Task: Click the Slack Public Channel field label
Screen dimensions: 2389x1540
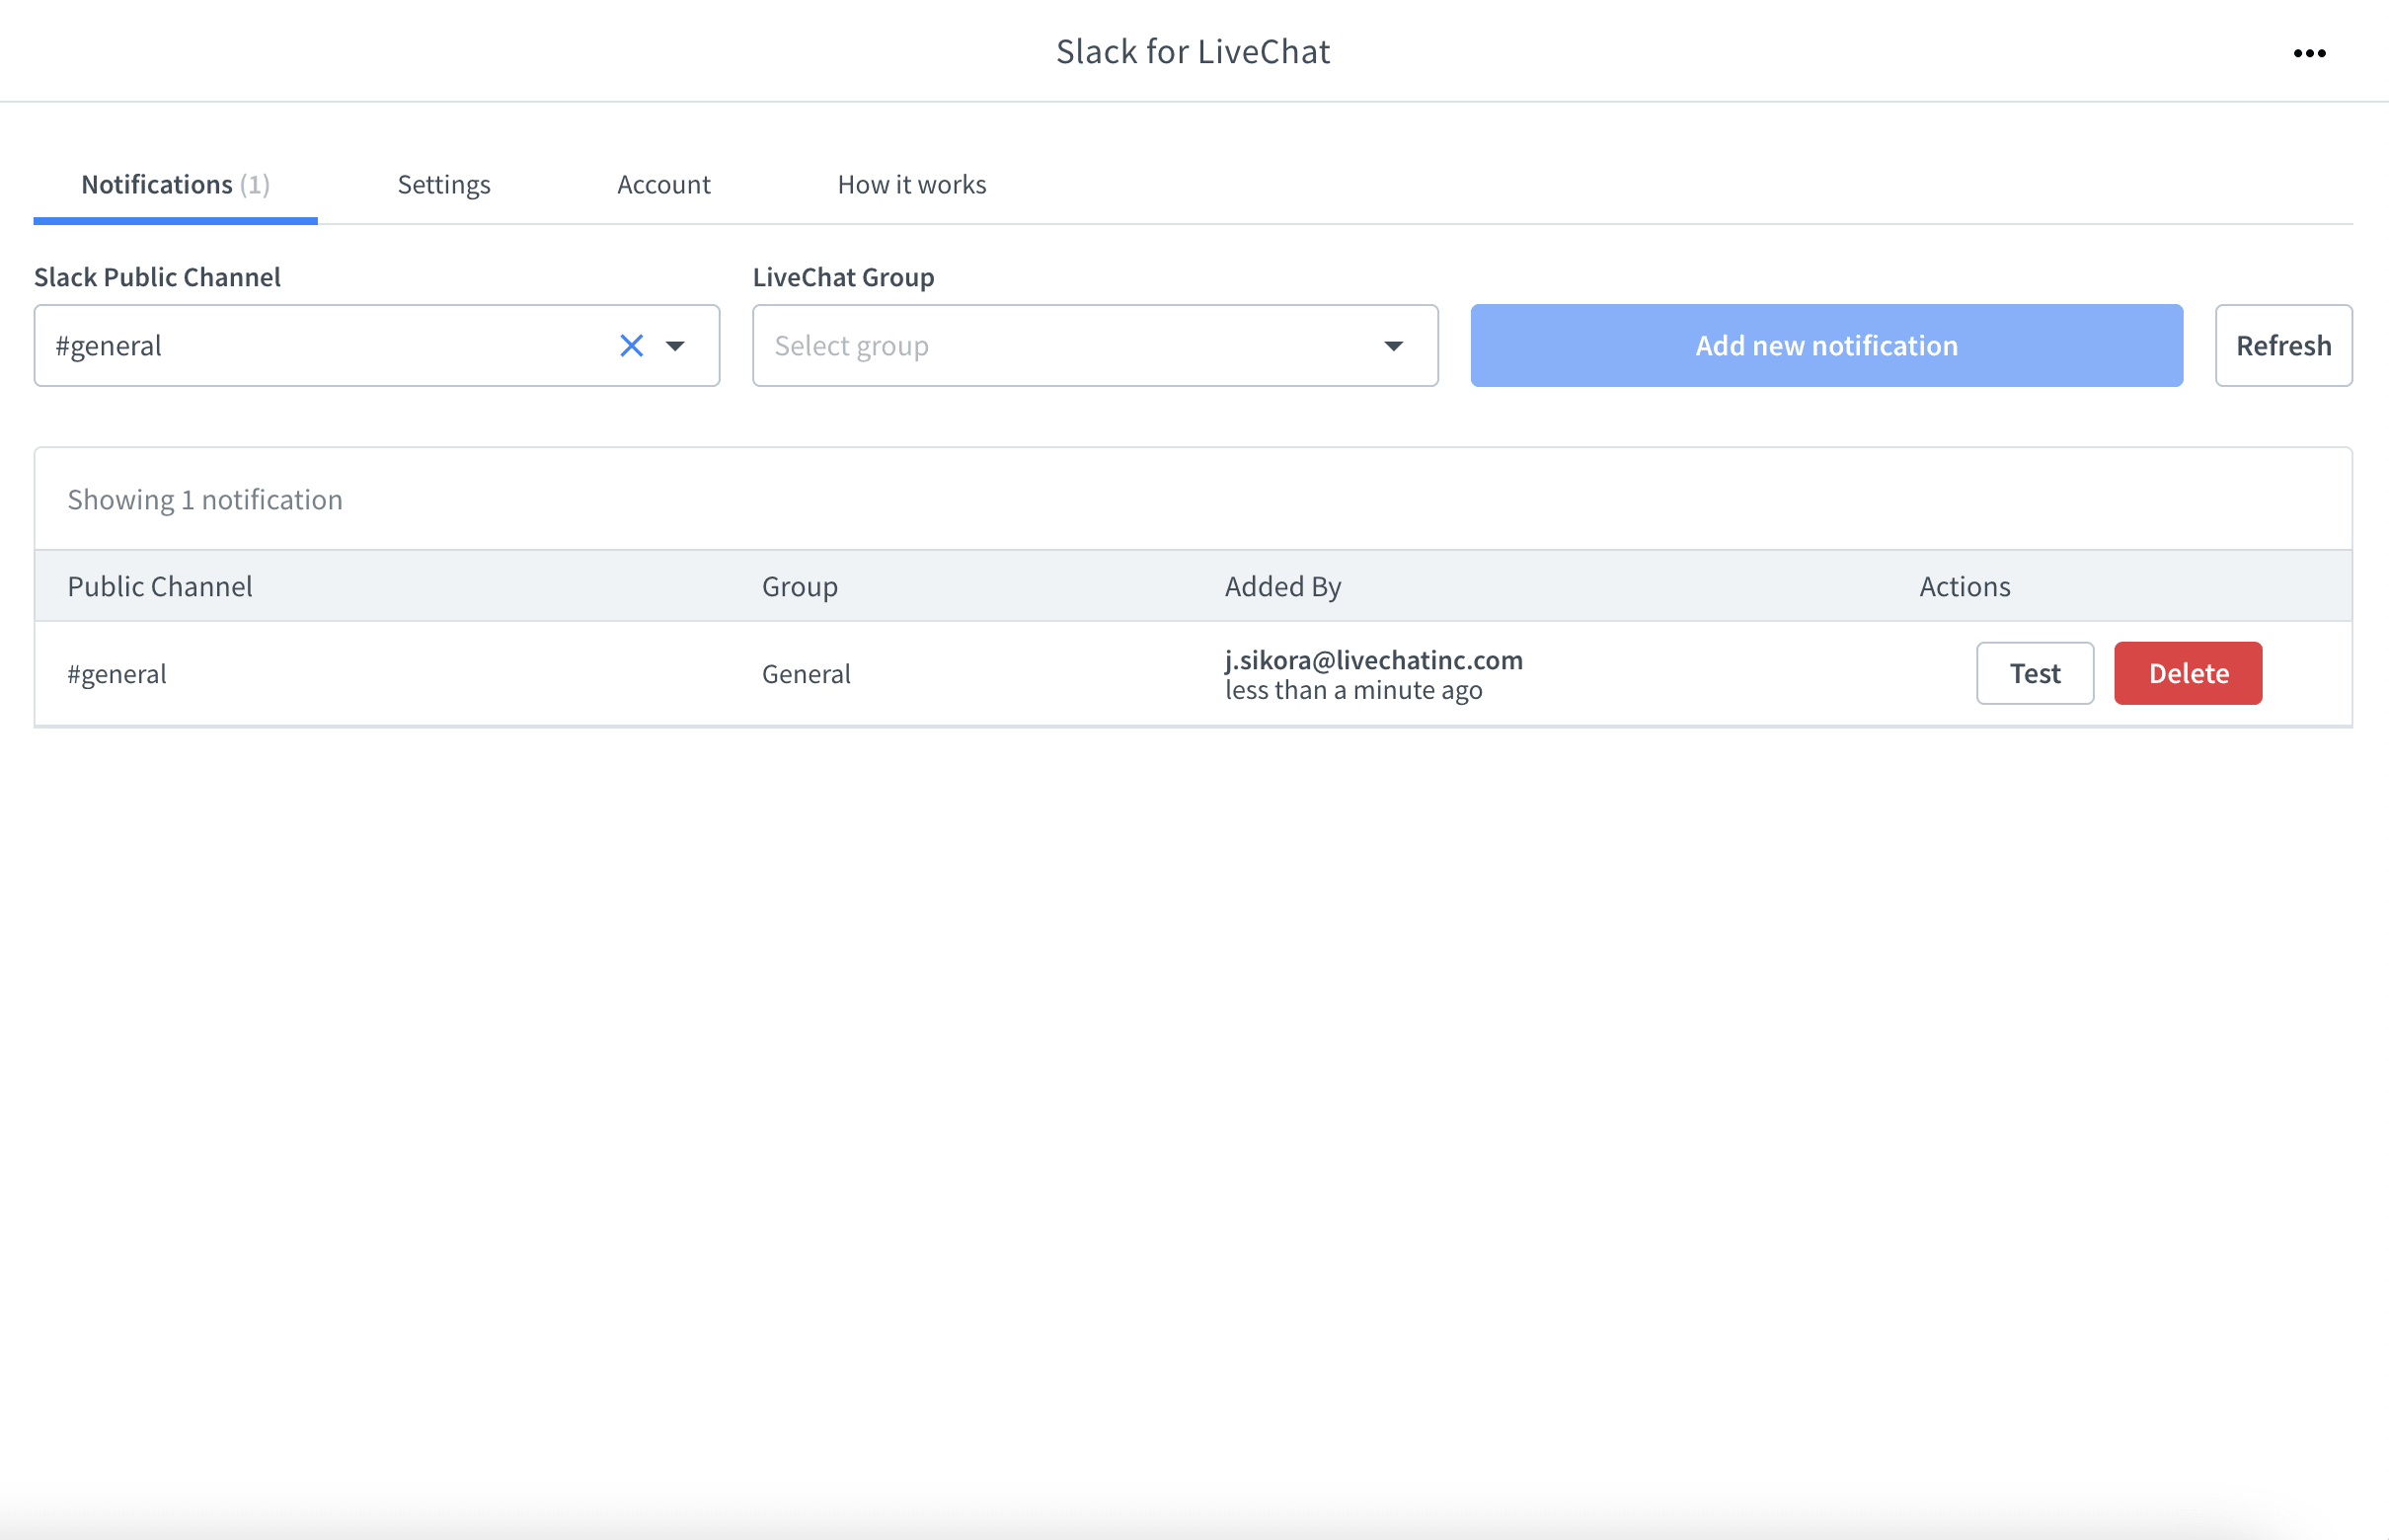Action: pyautogui.click(x=157, y=277)
